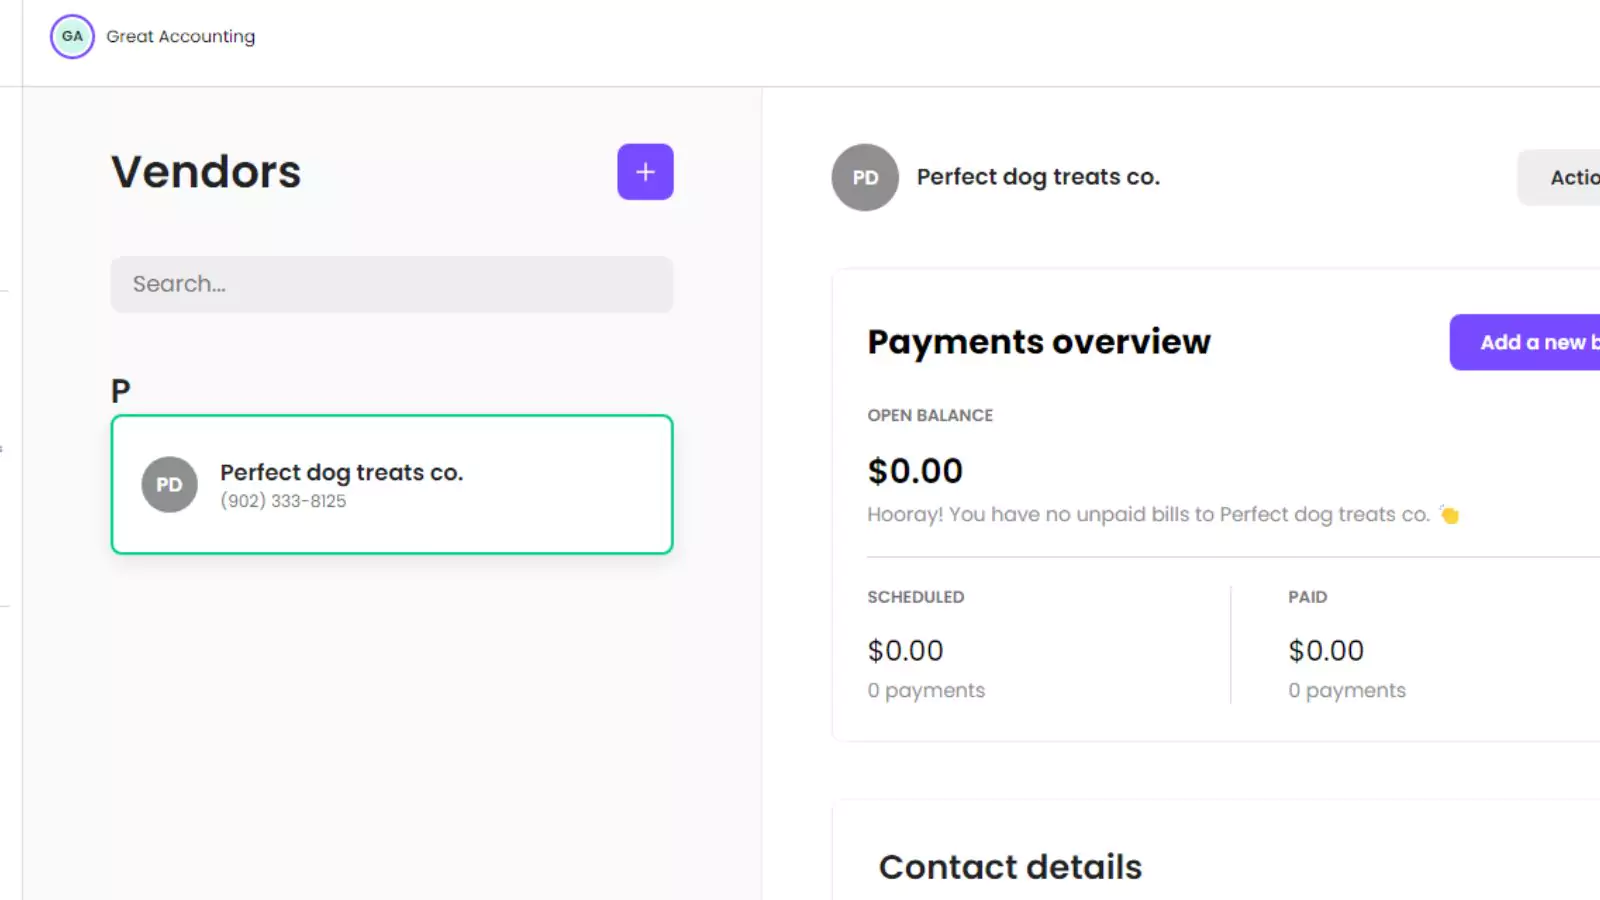Click the PD avatar in vendor list card
Viewport: 1600px width, 900px height.
[x=169, y=485]
